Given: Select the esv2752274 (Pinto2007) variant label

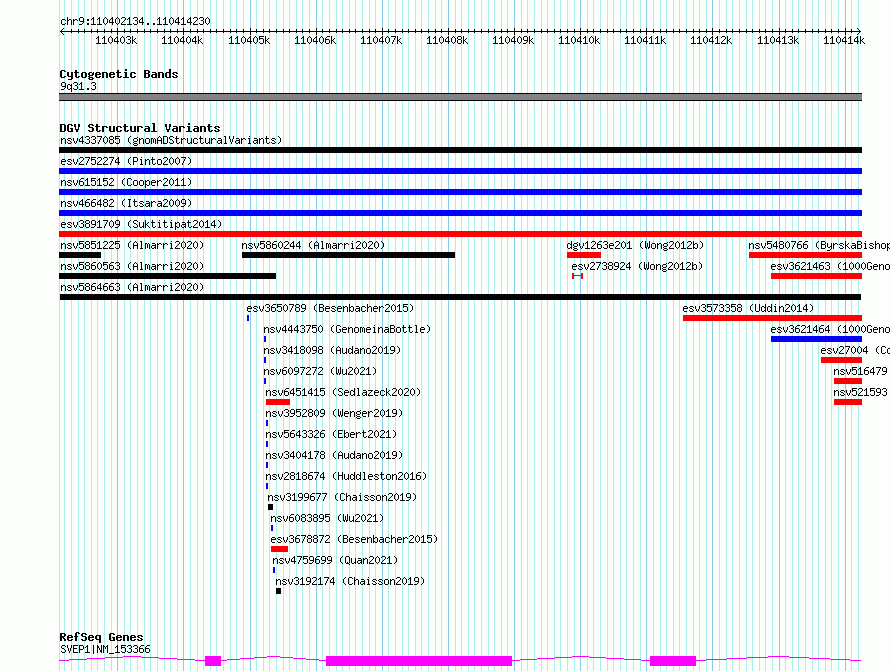Looking at the screenshot, I should (x=126, y=161).
